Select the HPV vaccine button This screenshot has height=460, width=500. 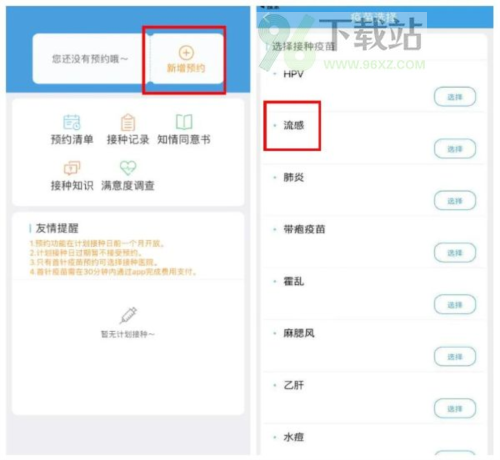coord(455,97)
